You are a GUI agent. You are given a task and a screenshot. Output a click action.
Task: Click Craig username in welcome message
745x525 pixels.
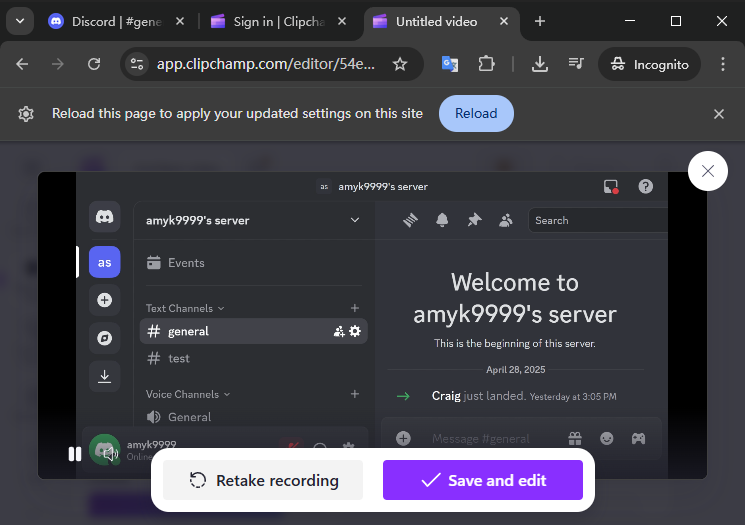point(446,396)
